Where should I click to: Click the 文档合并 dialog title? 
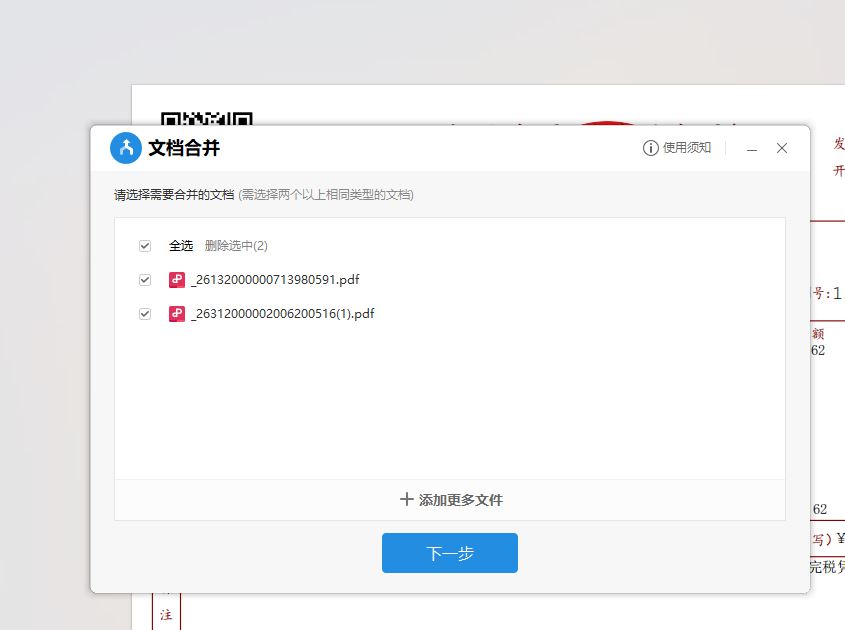182,148
